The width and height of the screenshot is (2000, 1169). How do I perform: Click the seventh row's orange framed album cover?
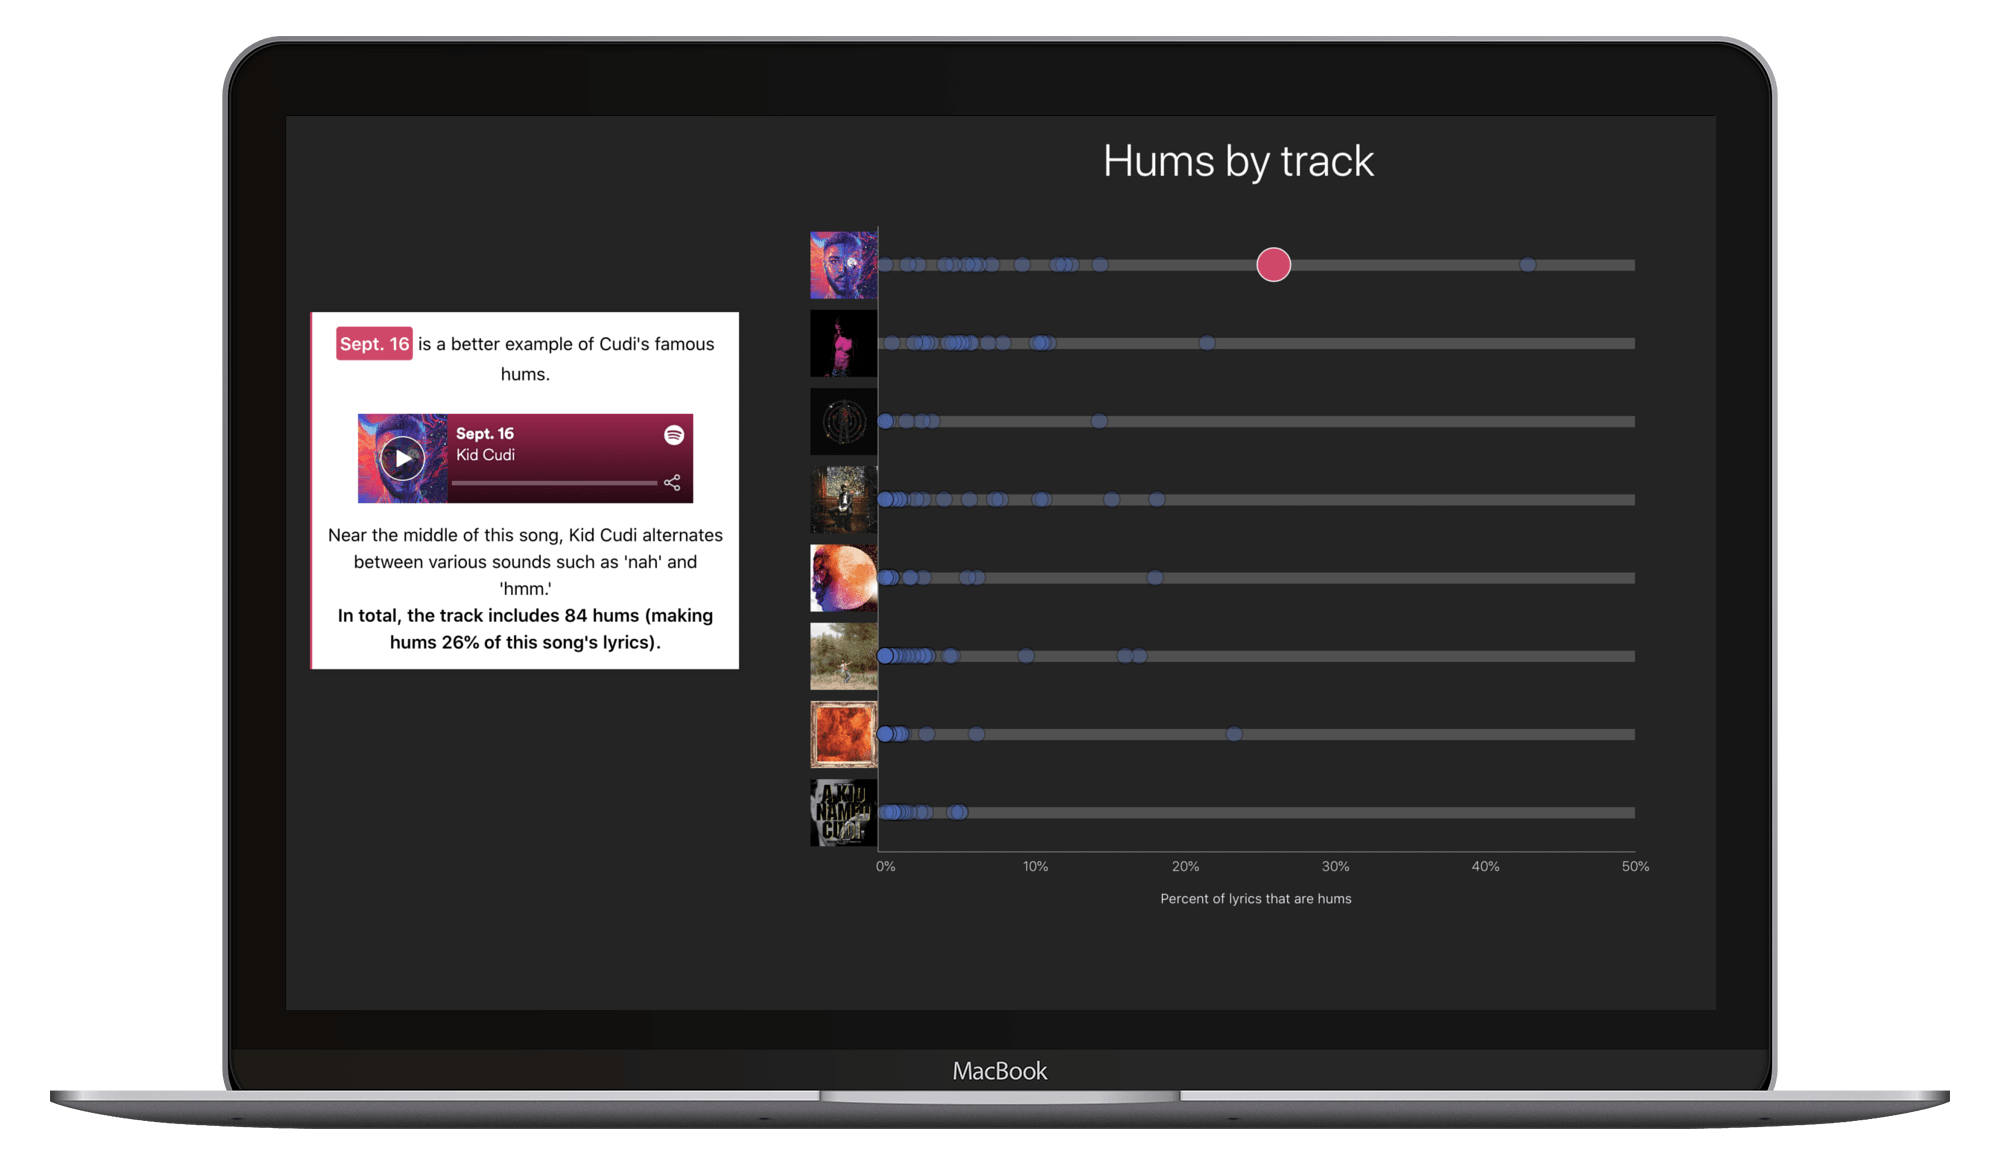pyautogui.click(x=844, y=734)
